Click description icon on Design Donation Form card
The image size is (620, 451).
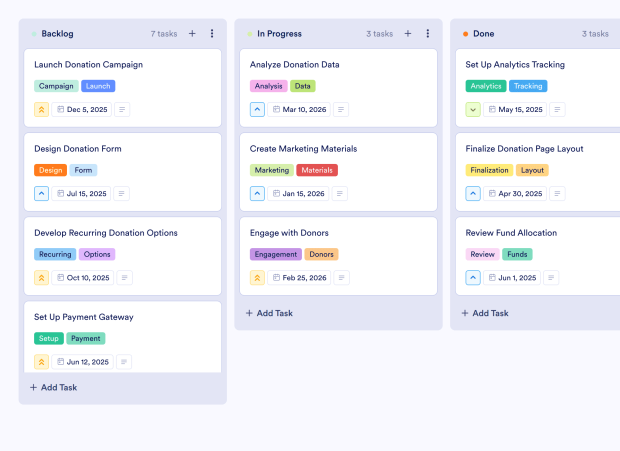tap(122, 193)
